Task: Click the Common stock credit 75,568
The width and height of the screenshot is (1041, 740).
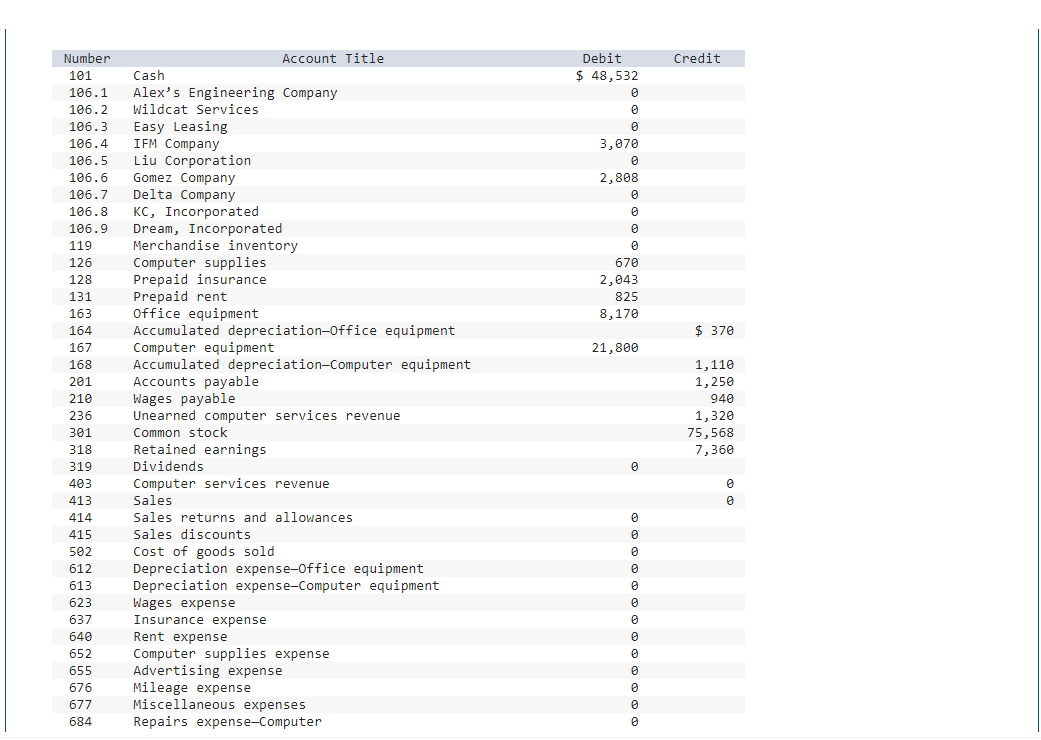Action: tap(710, 433)
